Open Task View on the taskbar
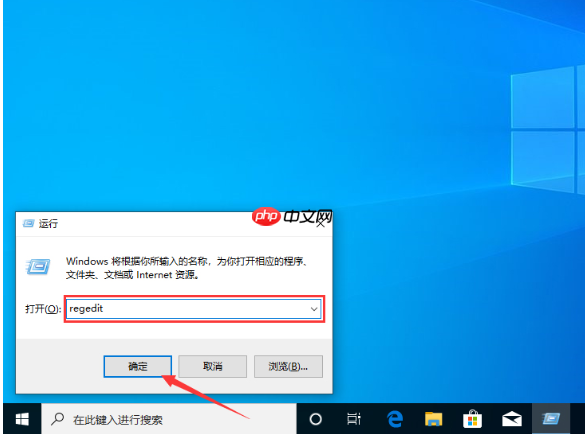Screen dimensions: 585x434 coord(354,419)
